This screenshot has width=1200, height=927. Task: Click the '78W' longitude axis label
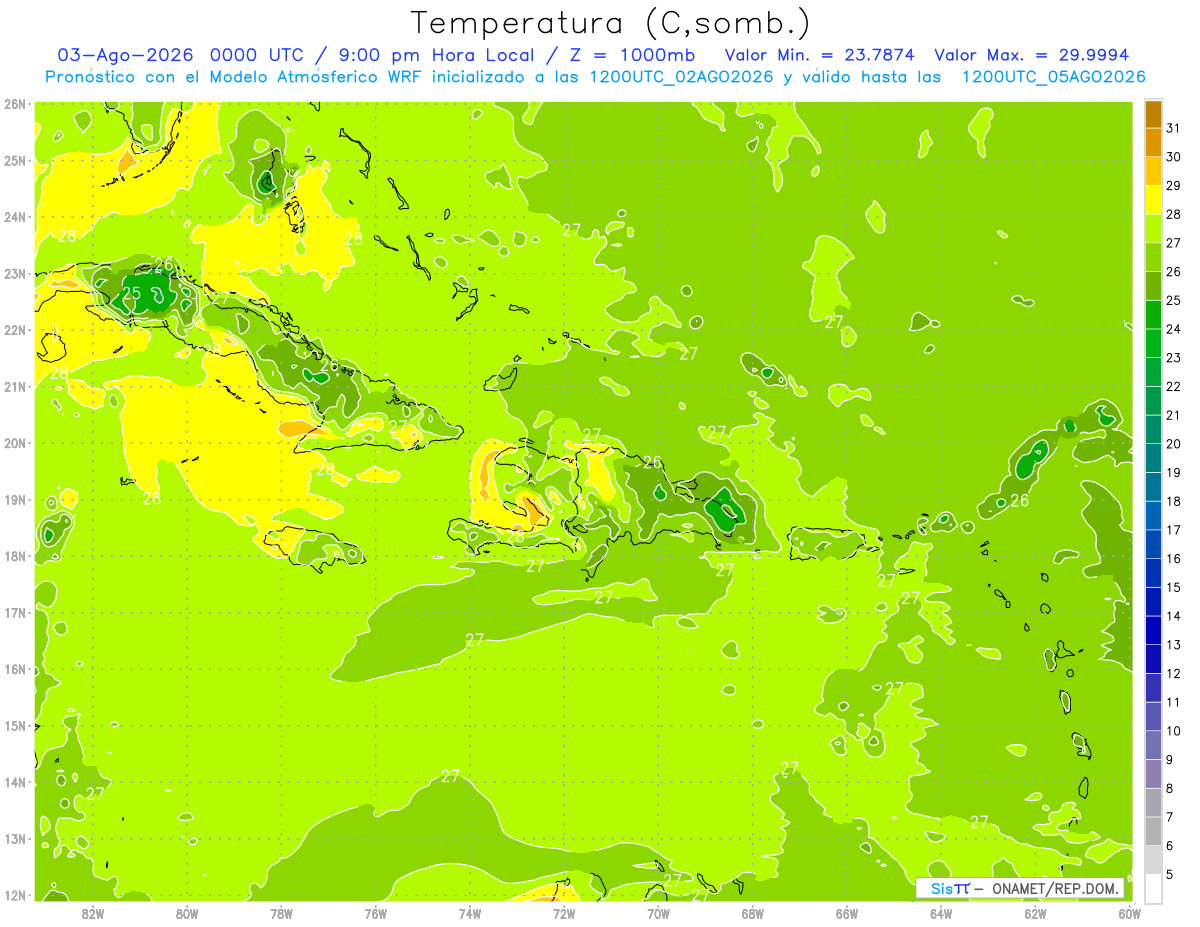point(281,913)
